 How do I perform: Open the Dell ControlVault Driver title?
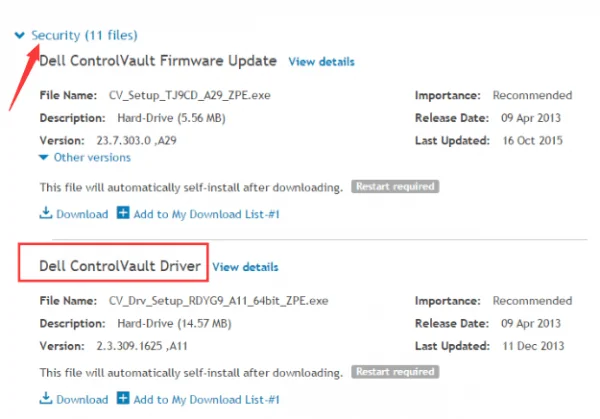(120, 266)
